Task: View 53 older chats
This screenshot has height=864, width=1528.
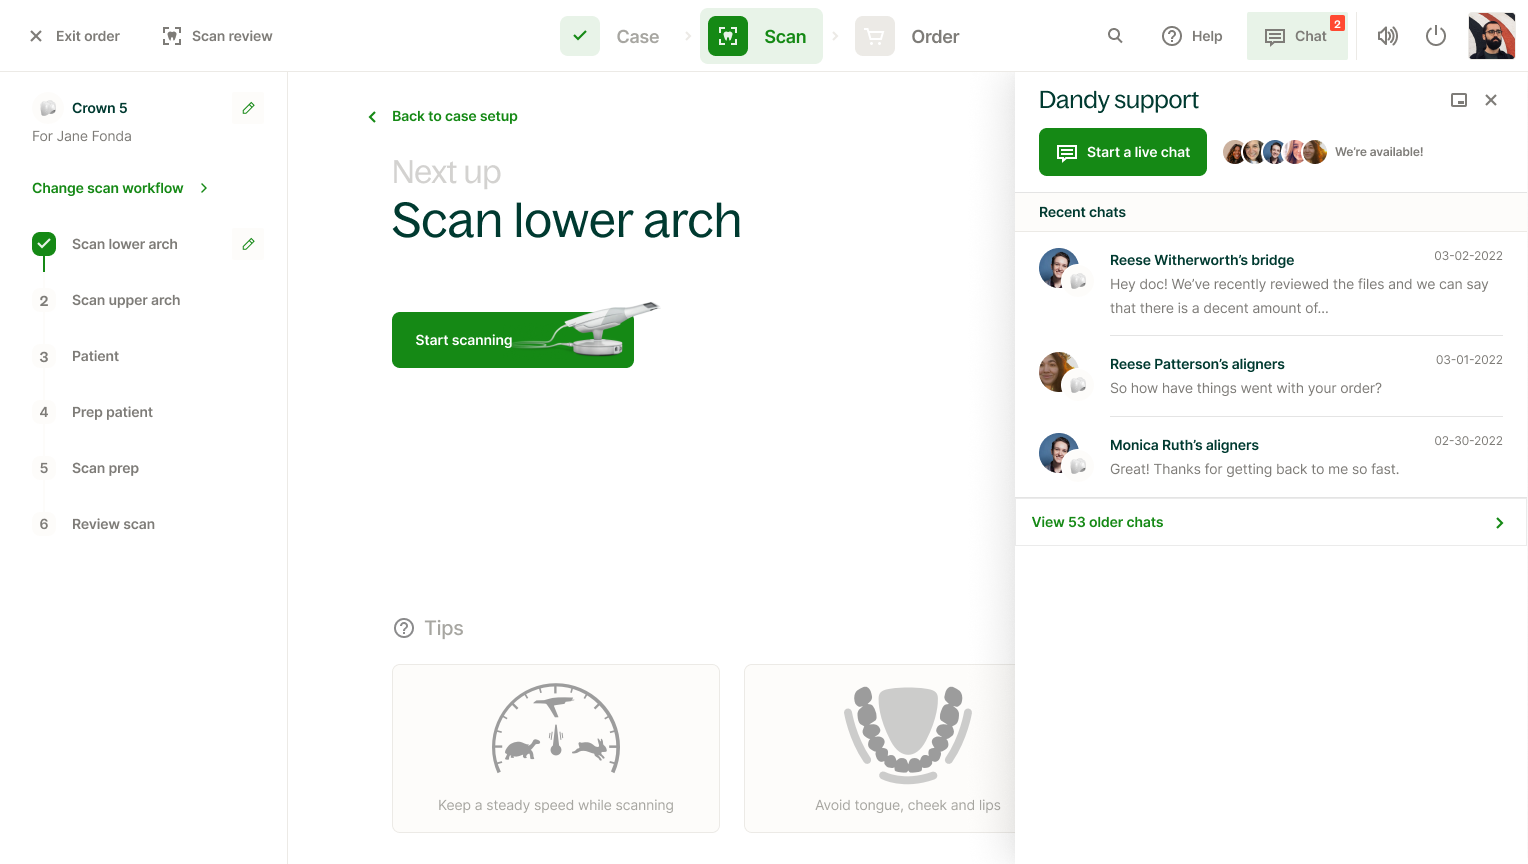Action: pos(1097,522)
